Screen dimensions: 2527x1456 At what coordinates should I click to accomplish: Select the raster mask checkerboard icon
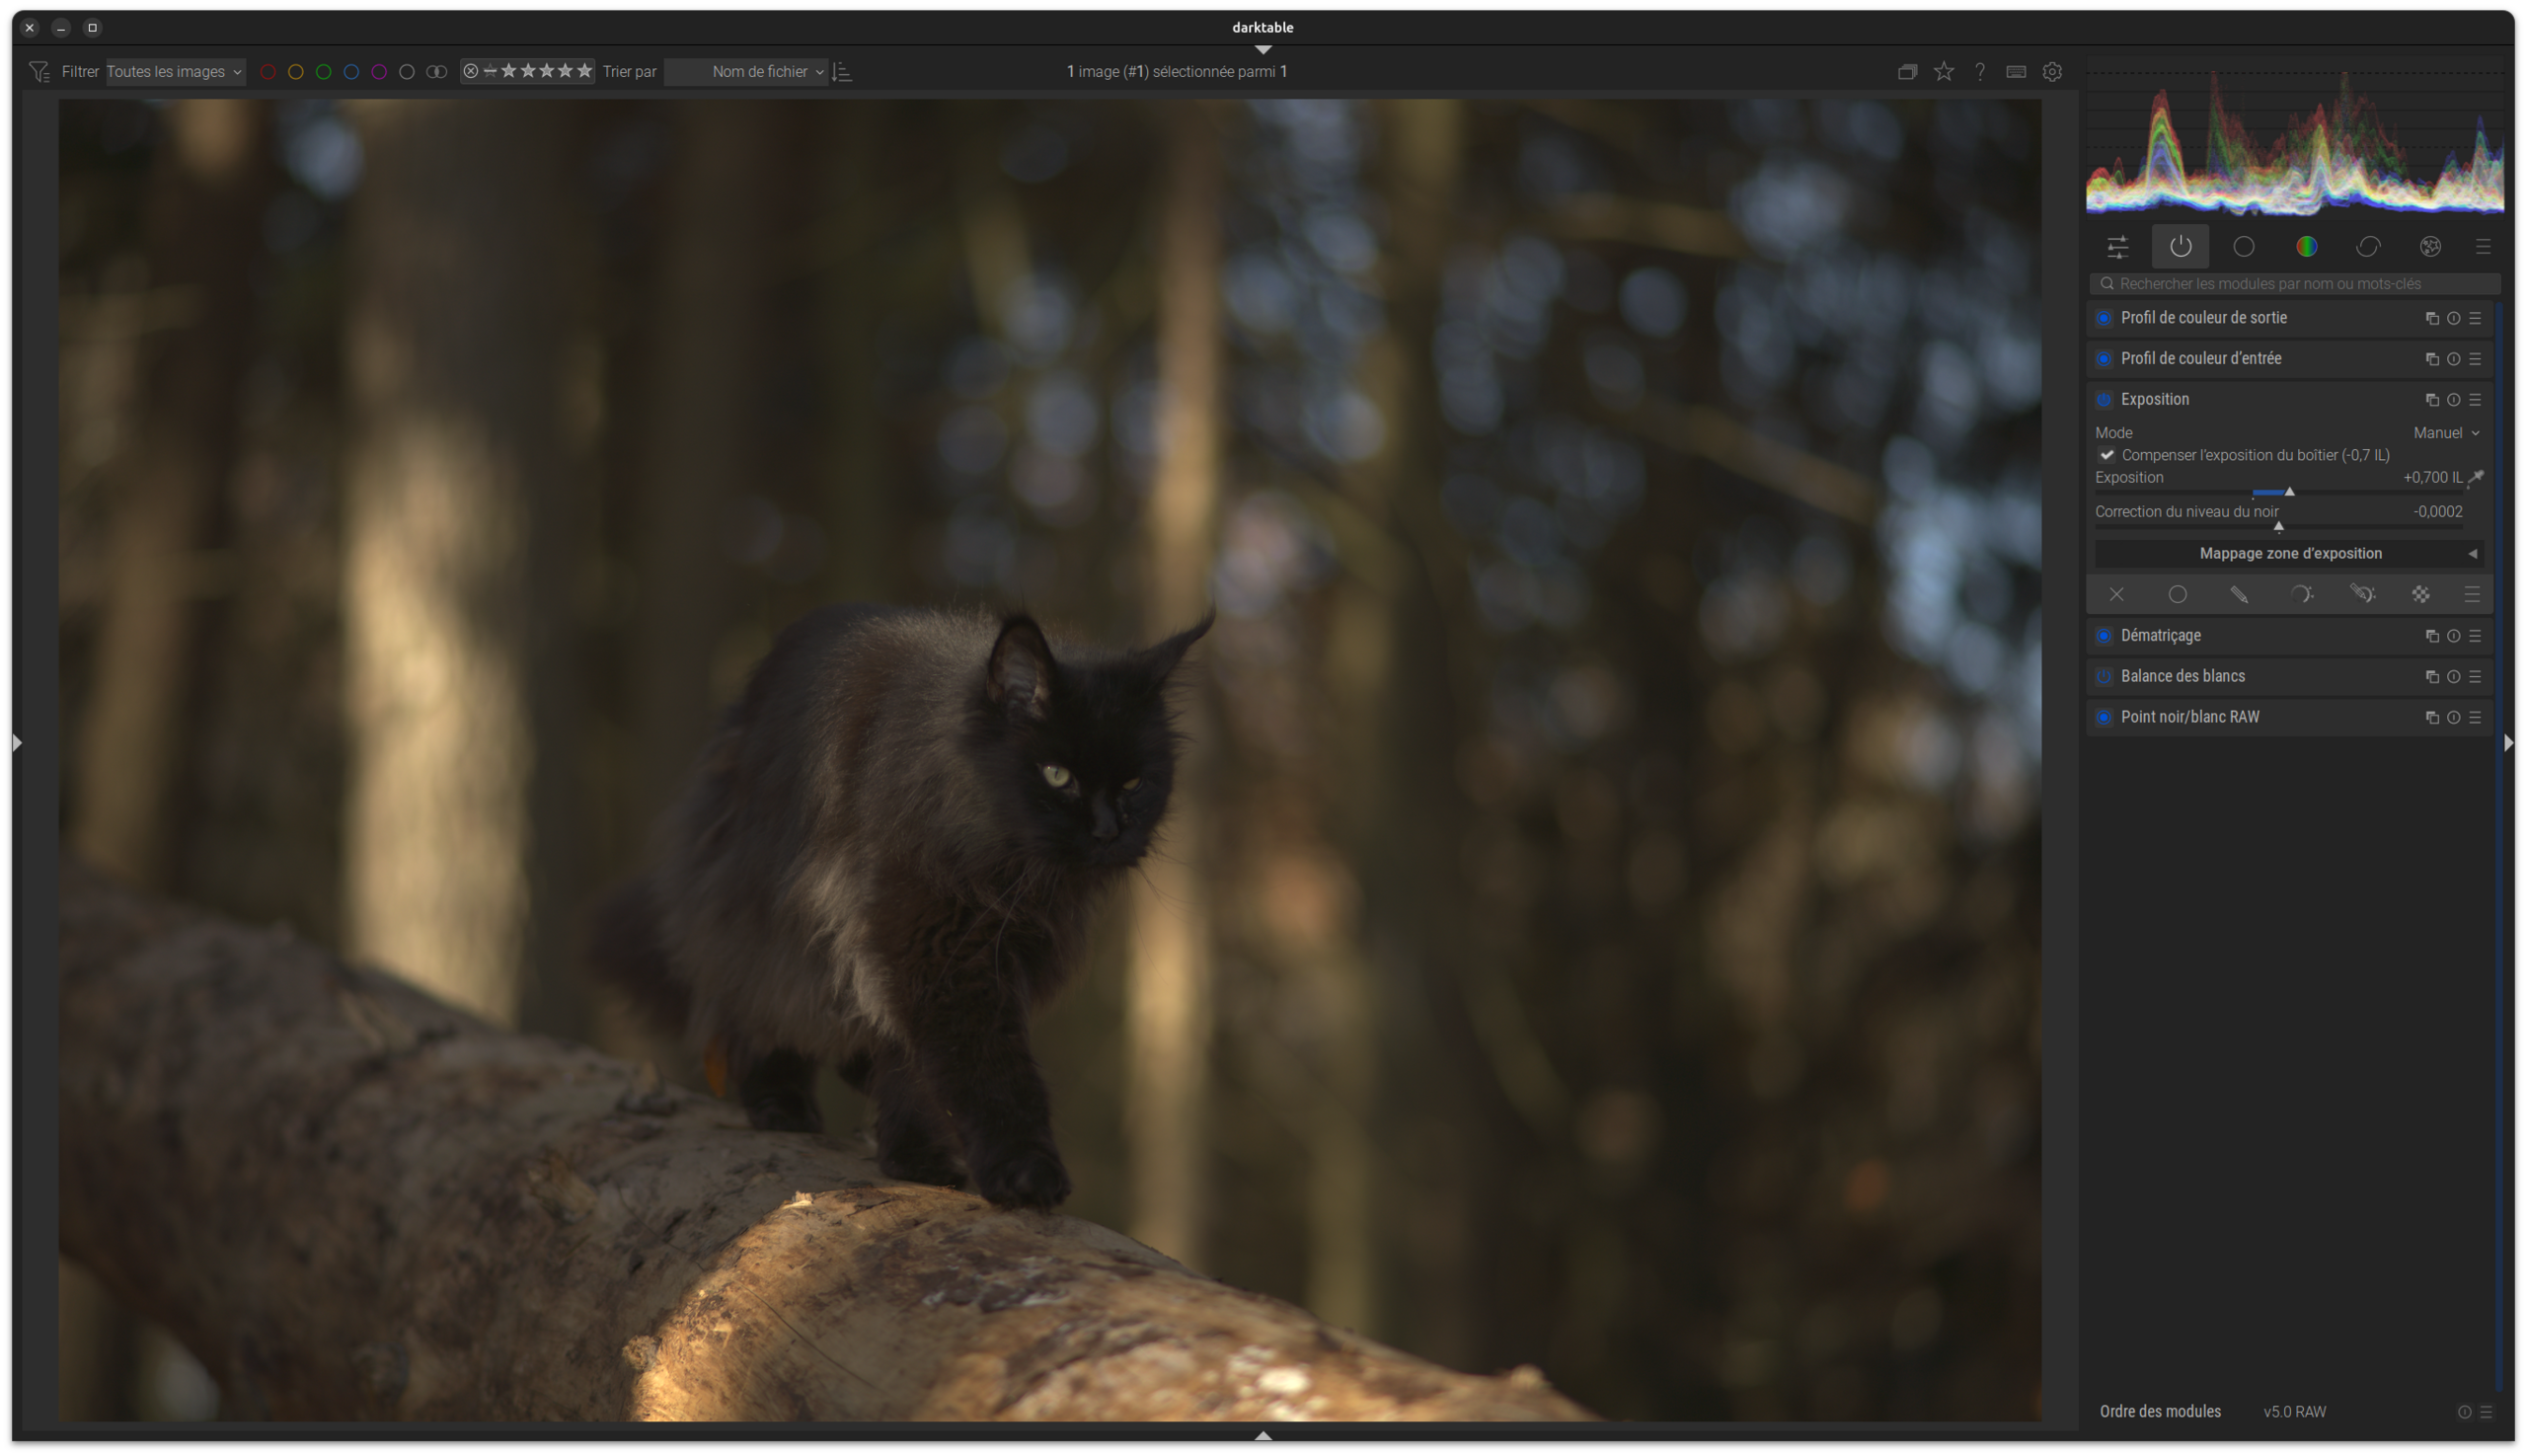click(x=2421, y=595)
